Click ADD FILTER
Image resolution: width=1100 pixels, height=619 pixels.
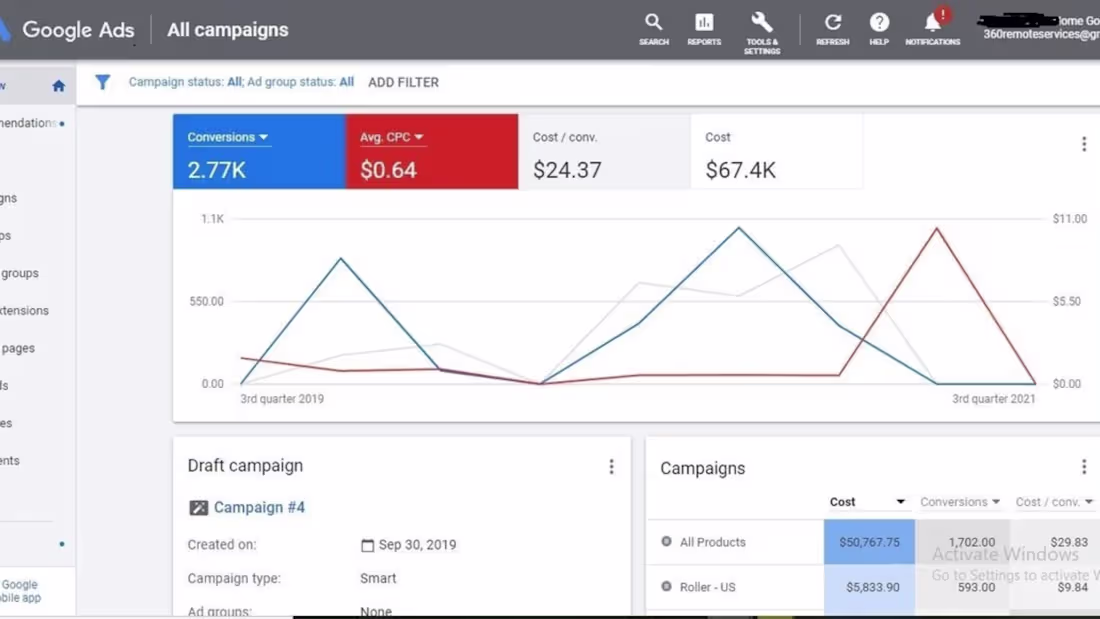tap(403, 82)
